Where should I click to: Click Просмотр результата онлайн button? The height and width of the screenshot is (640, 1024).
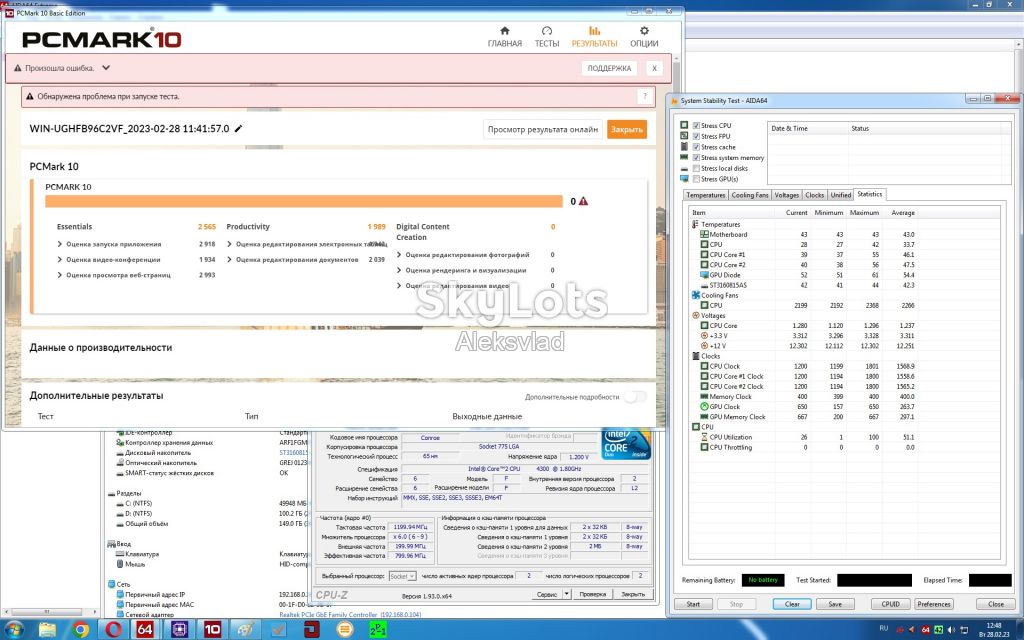543,129
